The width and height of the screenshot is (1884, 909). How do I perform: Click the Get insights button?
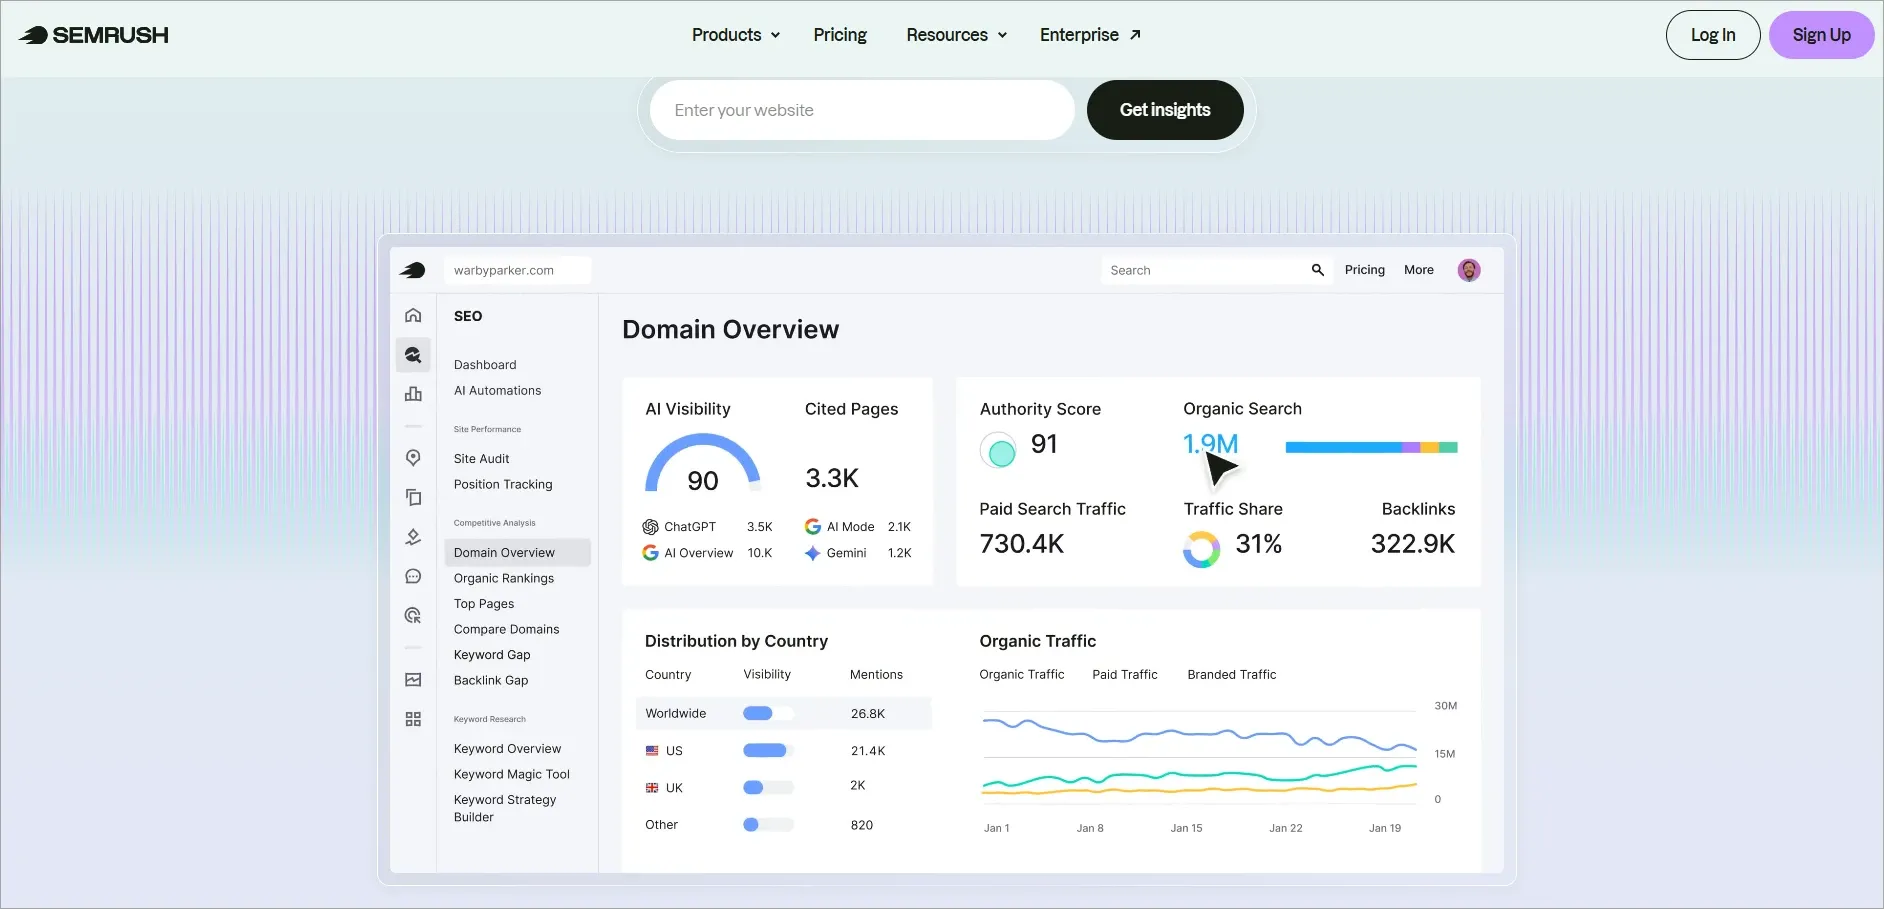tap(1165, 110)
